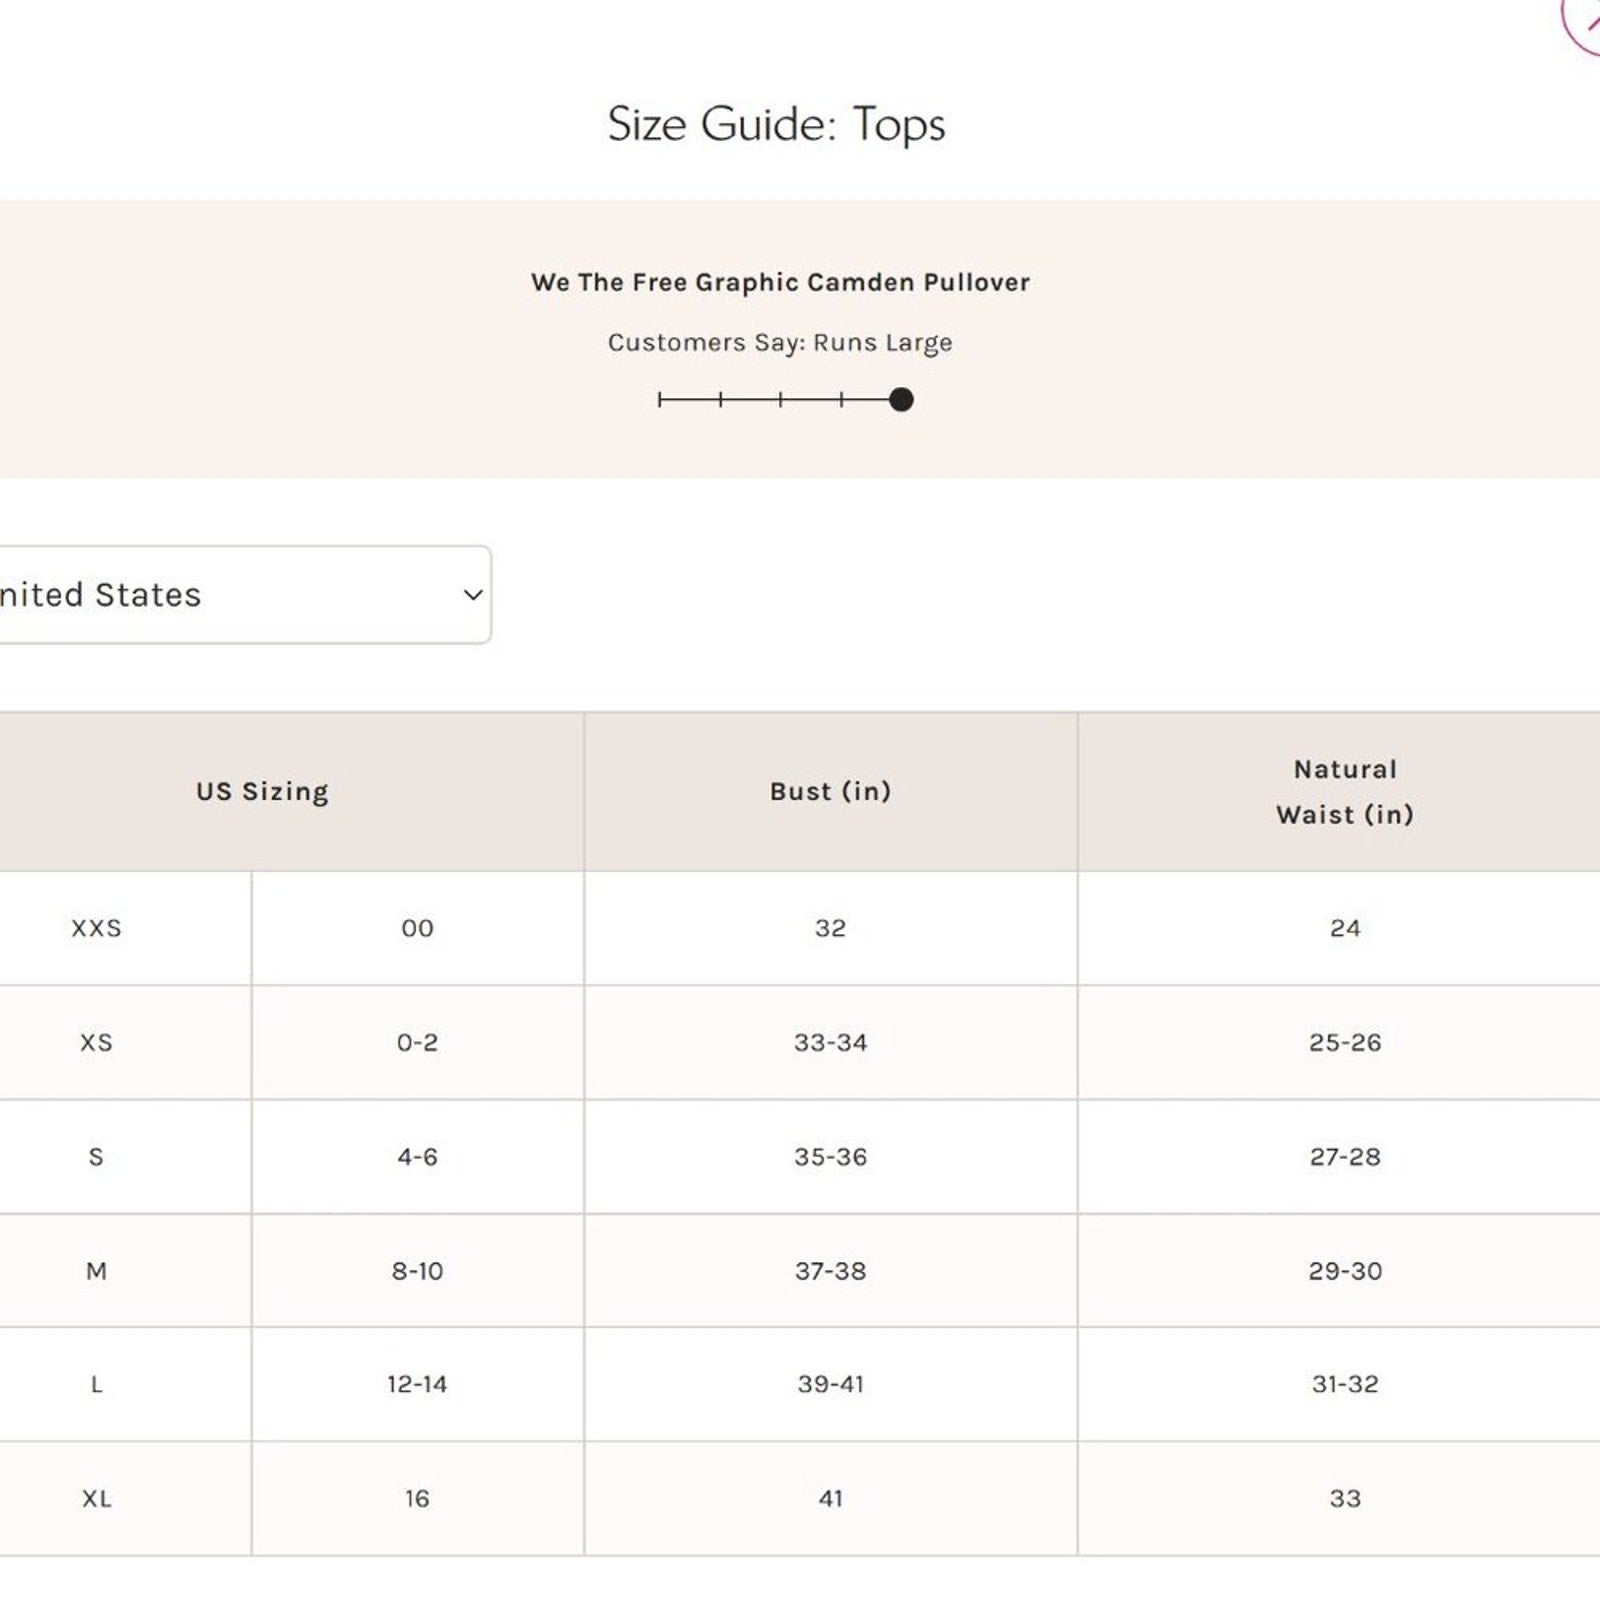Image resolution: width=1600 pixels, height=1600 pixels.
Task: Select the 33-34 bust measurement cell
Action: click(830, 1042)
